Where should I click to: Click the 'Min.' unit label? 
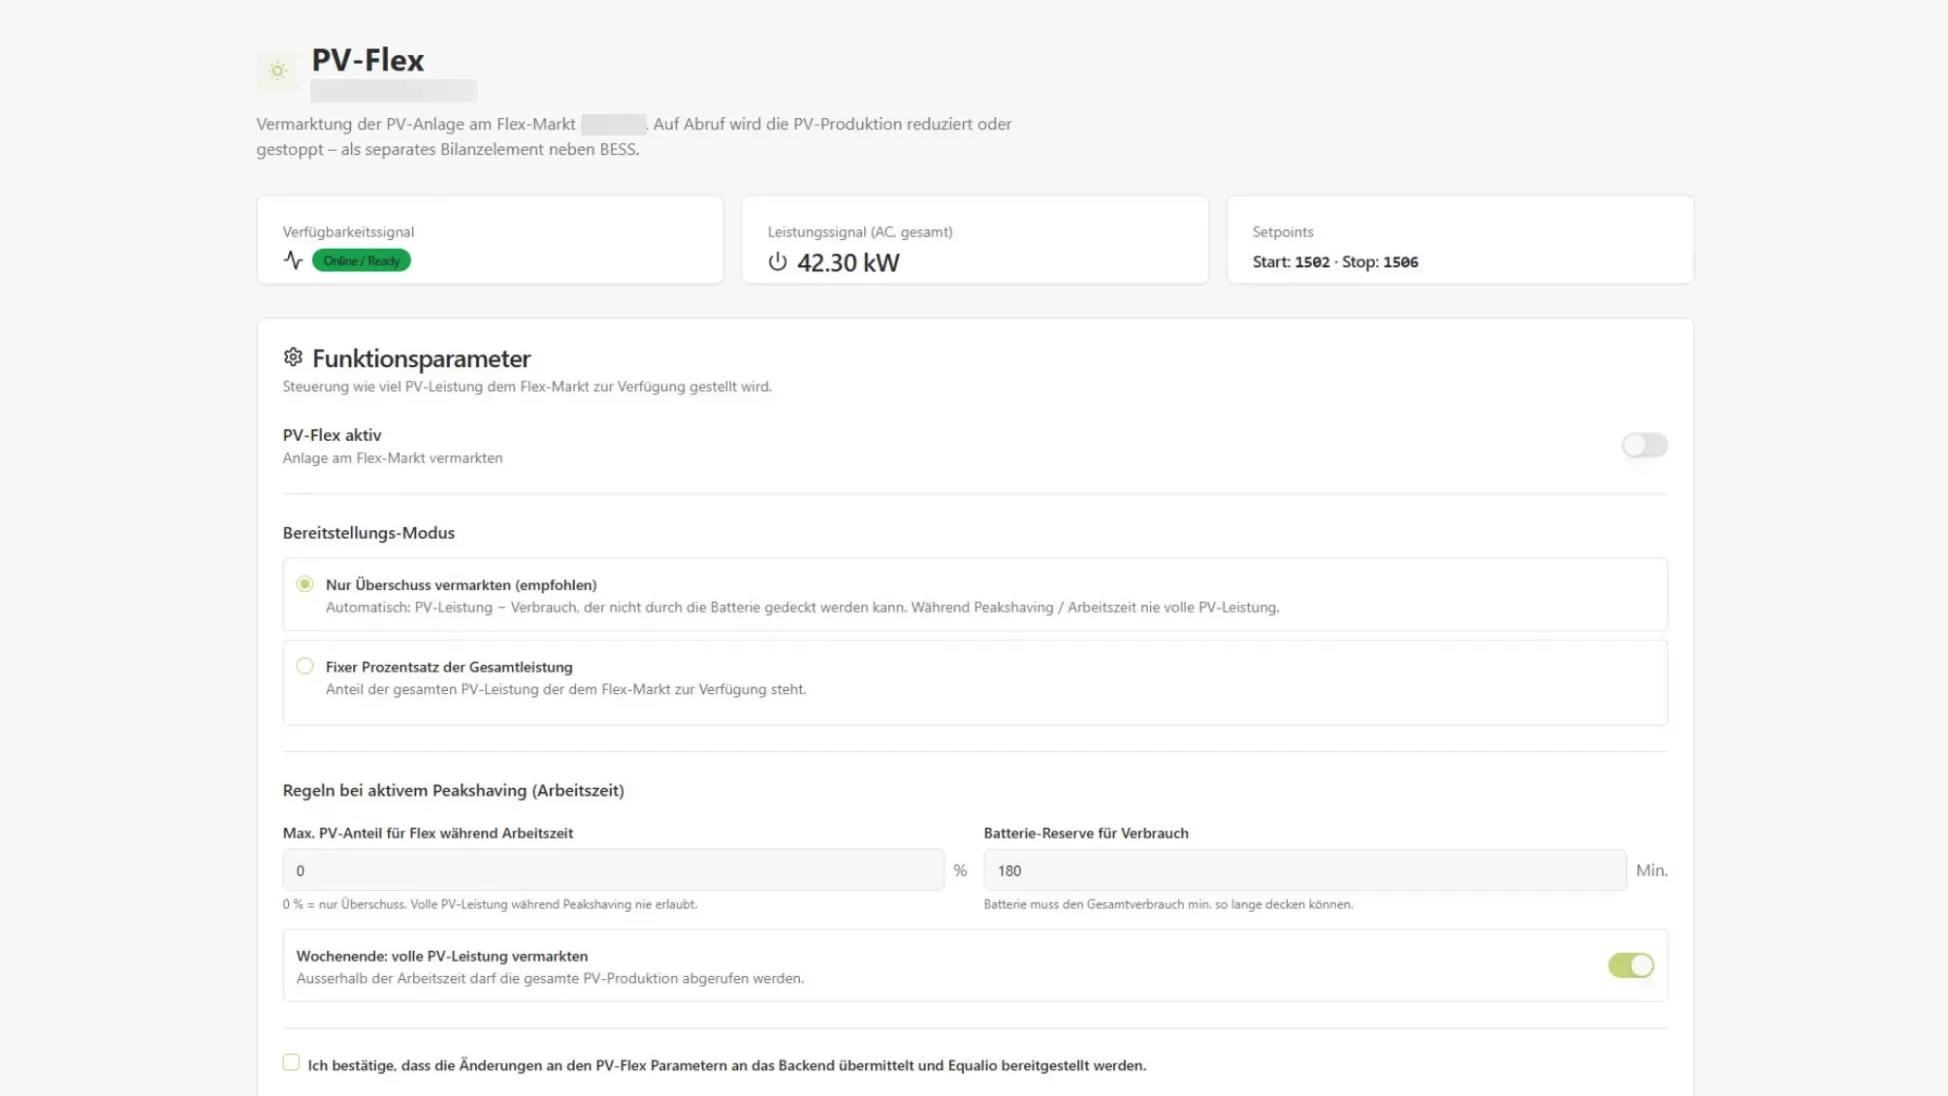1651,870
